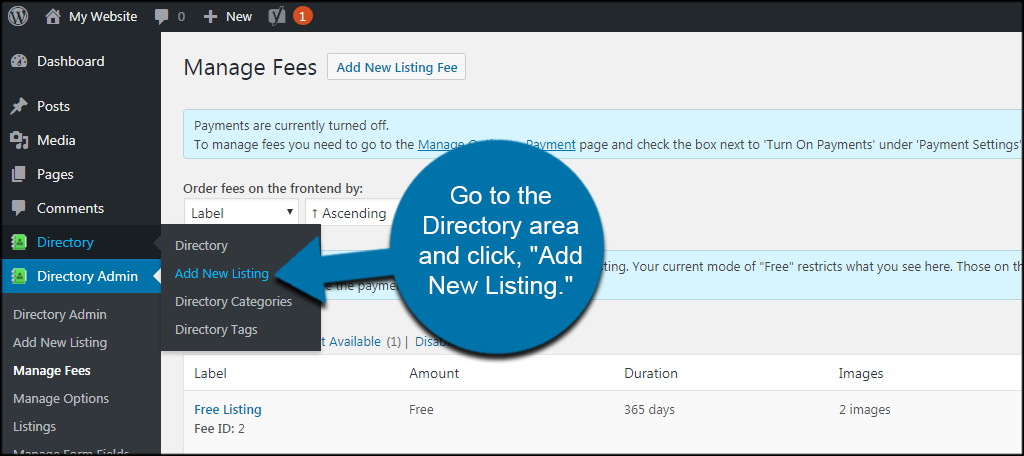Select Directory Tags in the flyout menu

pyautogui.click(x=216, y=329)
